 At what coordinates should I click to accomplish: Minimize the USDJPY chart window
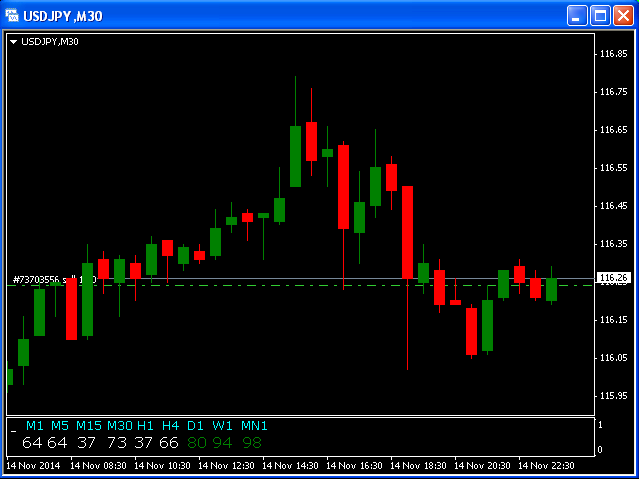tap(577, 15)
